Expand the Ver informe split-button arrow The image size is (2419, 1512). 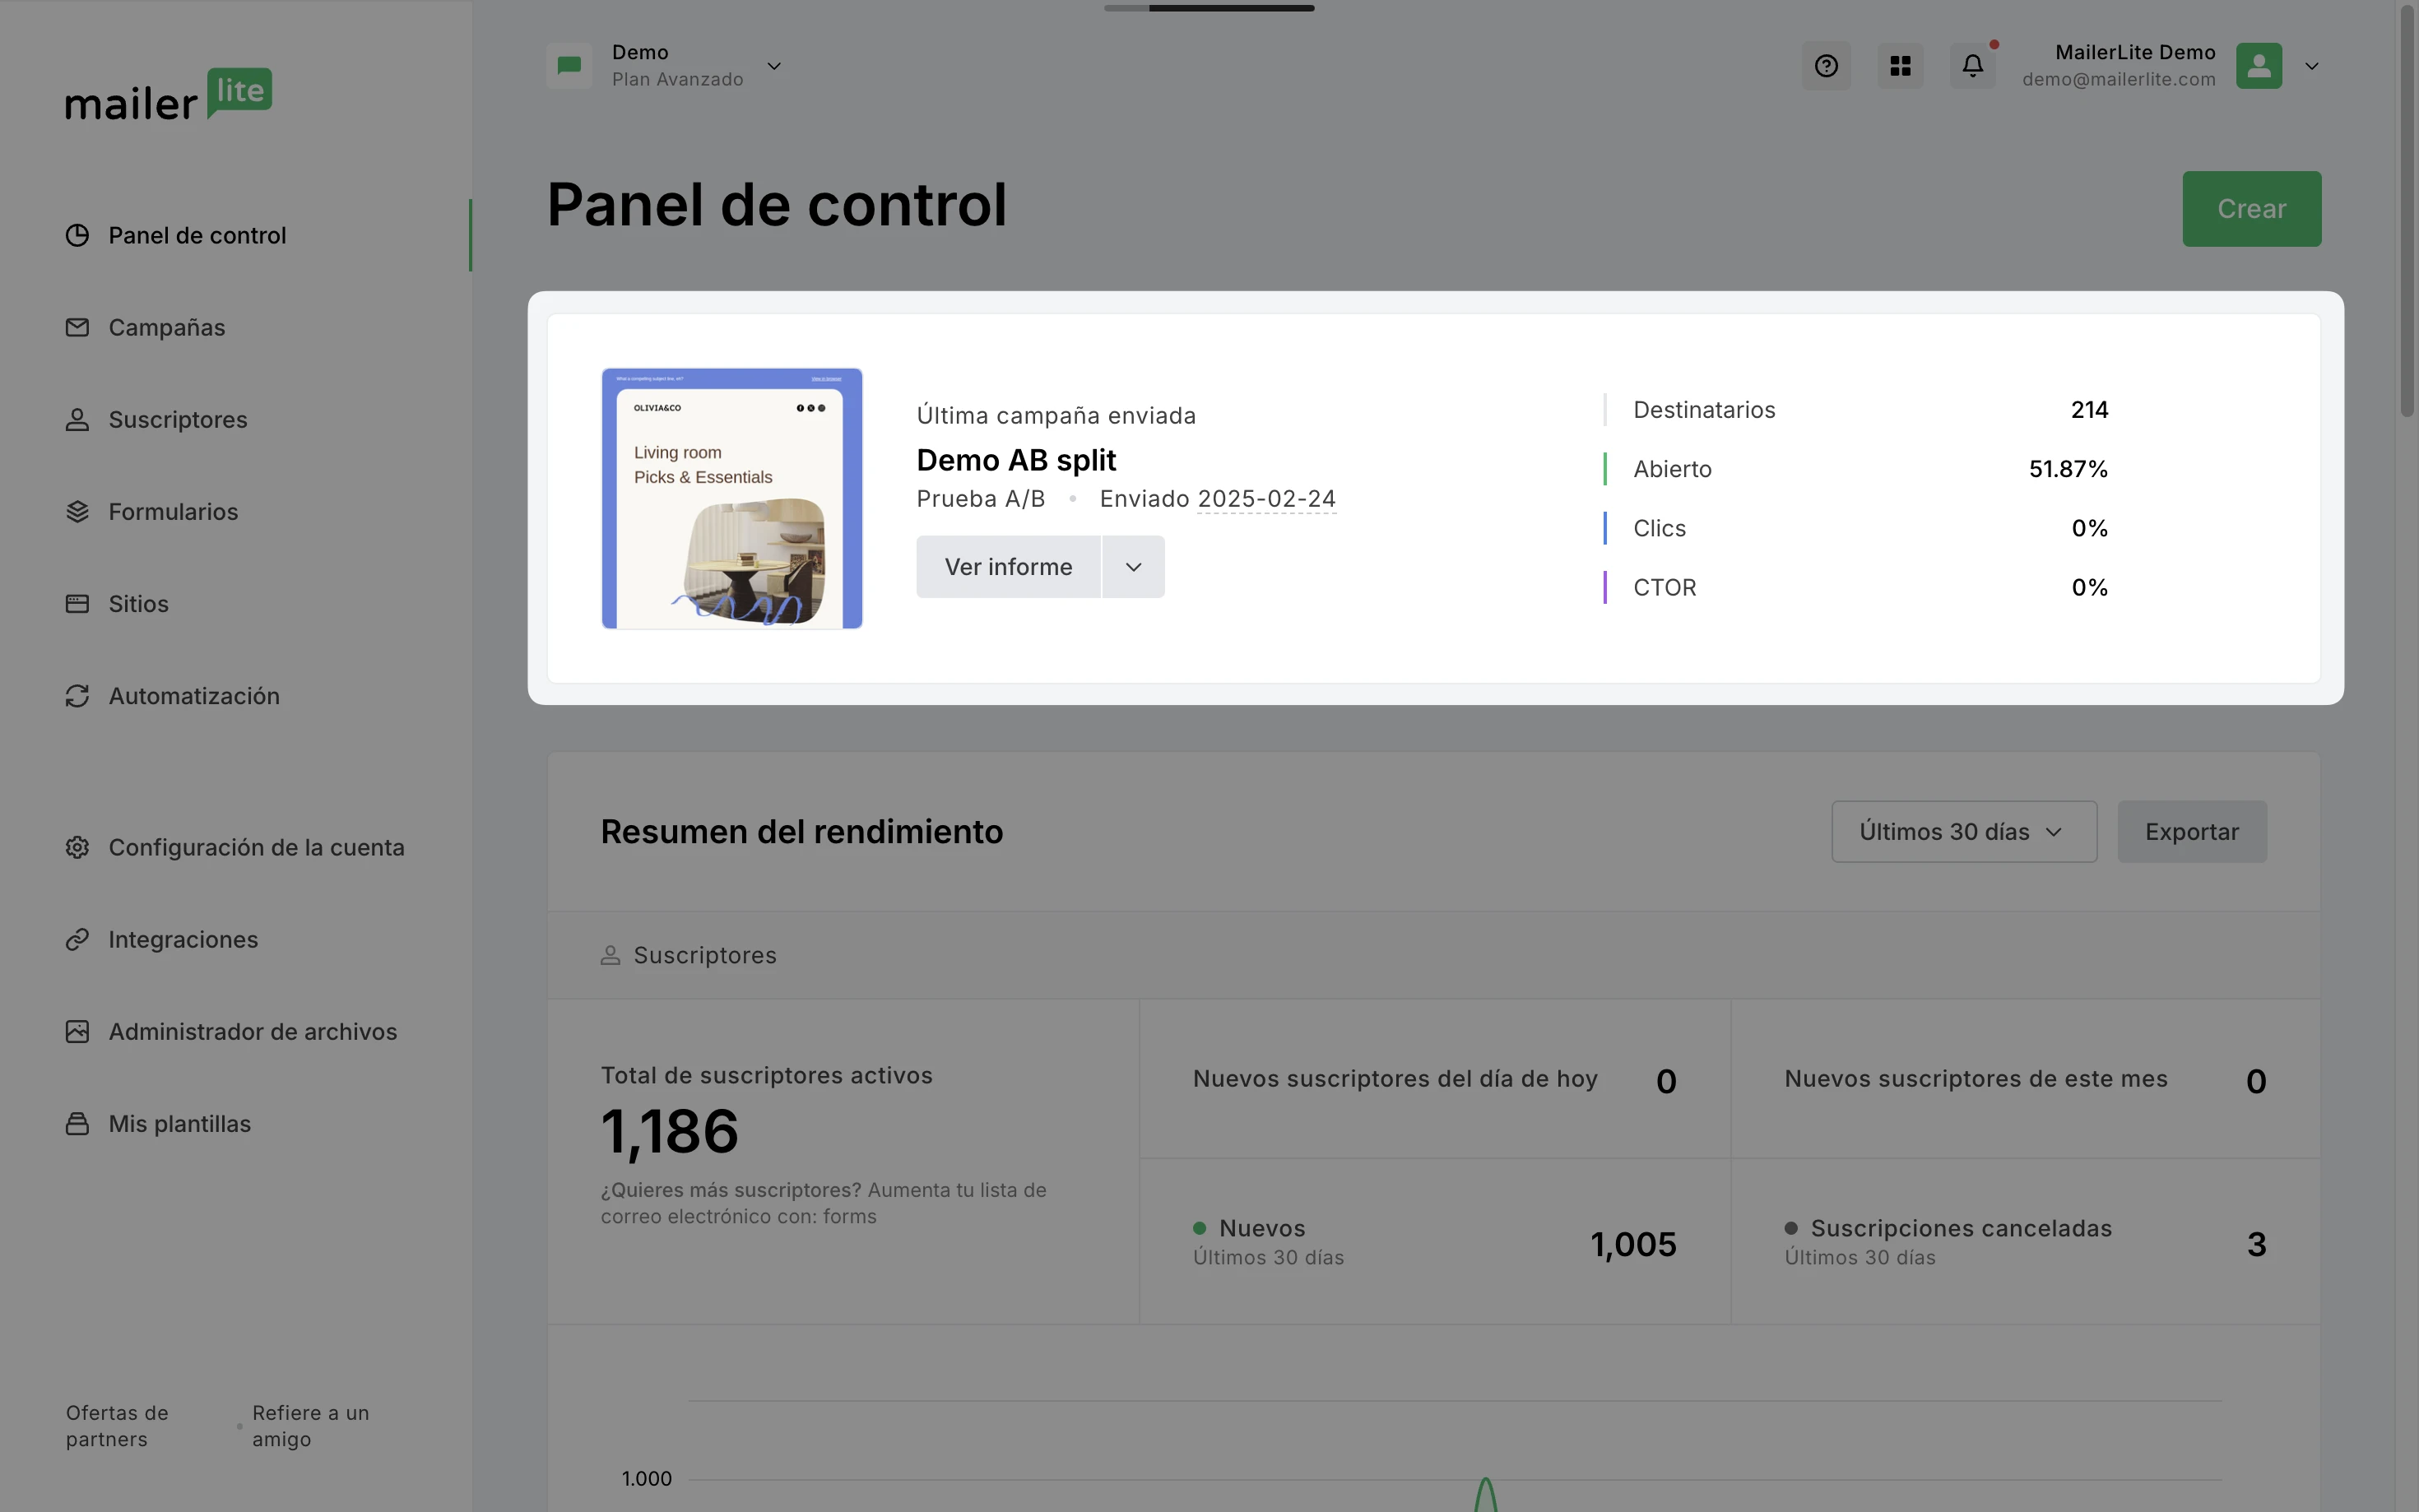pyautogui.click(x=1133, y=567)
